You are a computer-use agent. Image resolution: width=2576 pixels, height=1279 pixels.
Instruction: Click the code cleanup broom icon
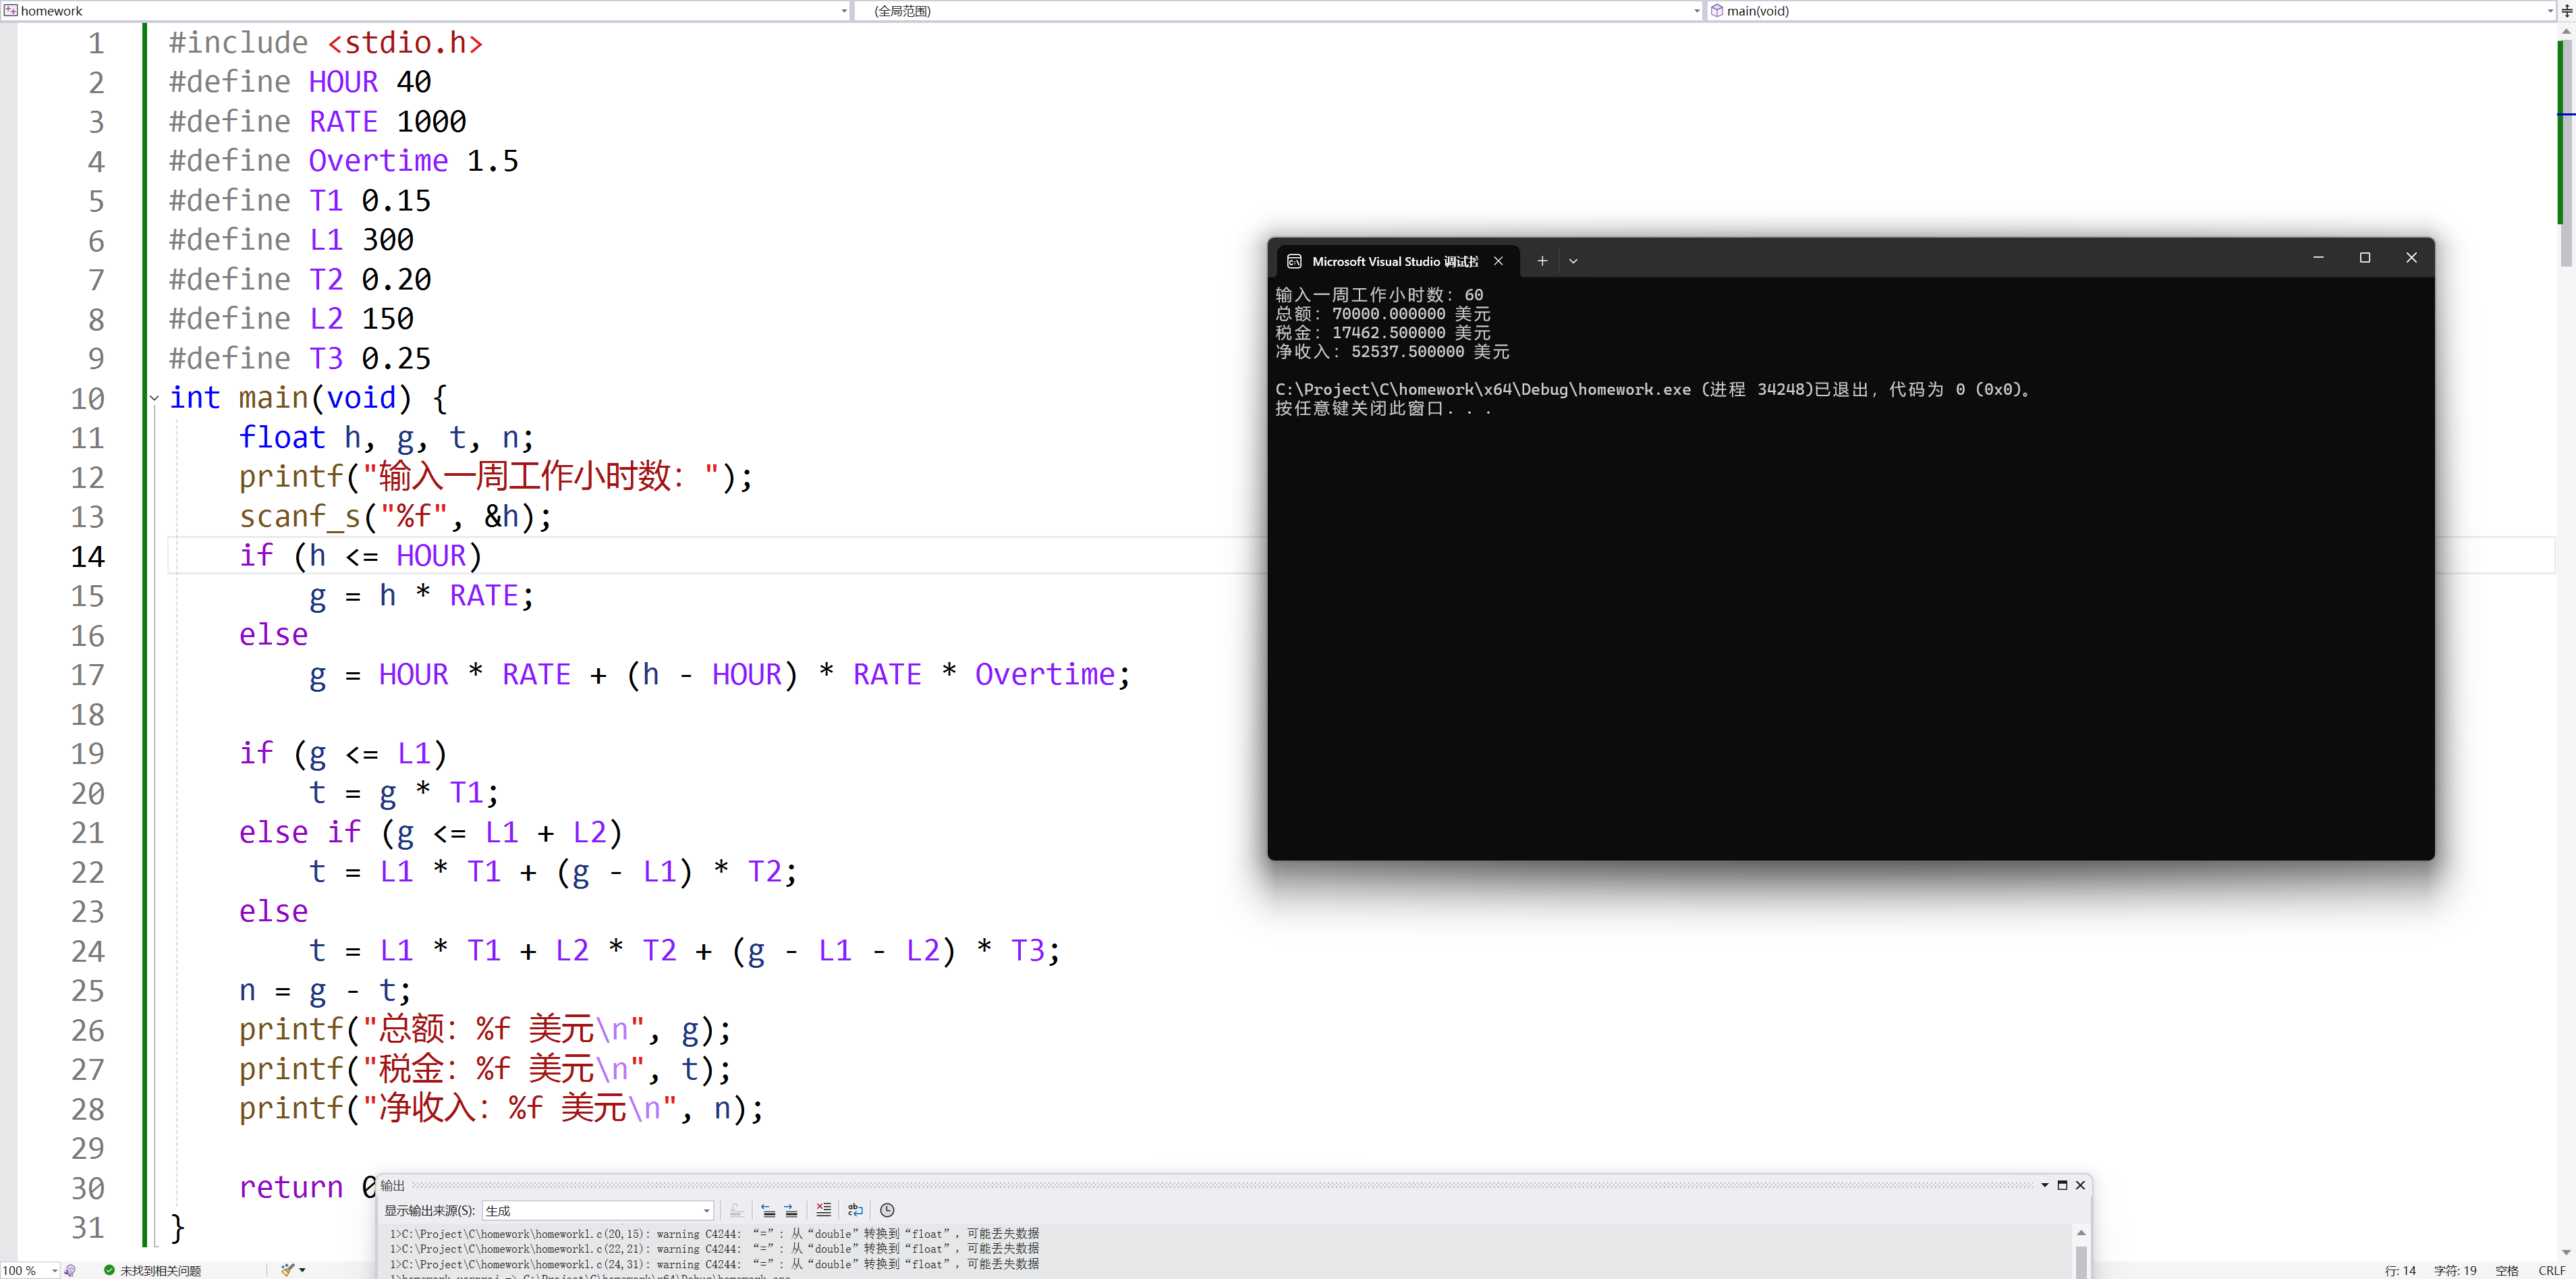(288, 1270)
